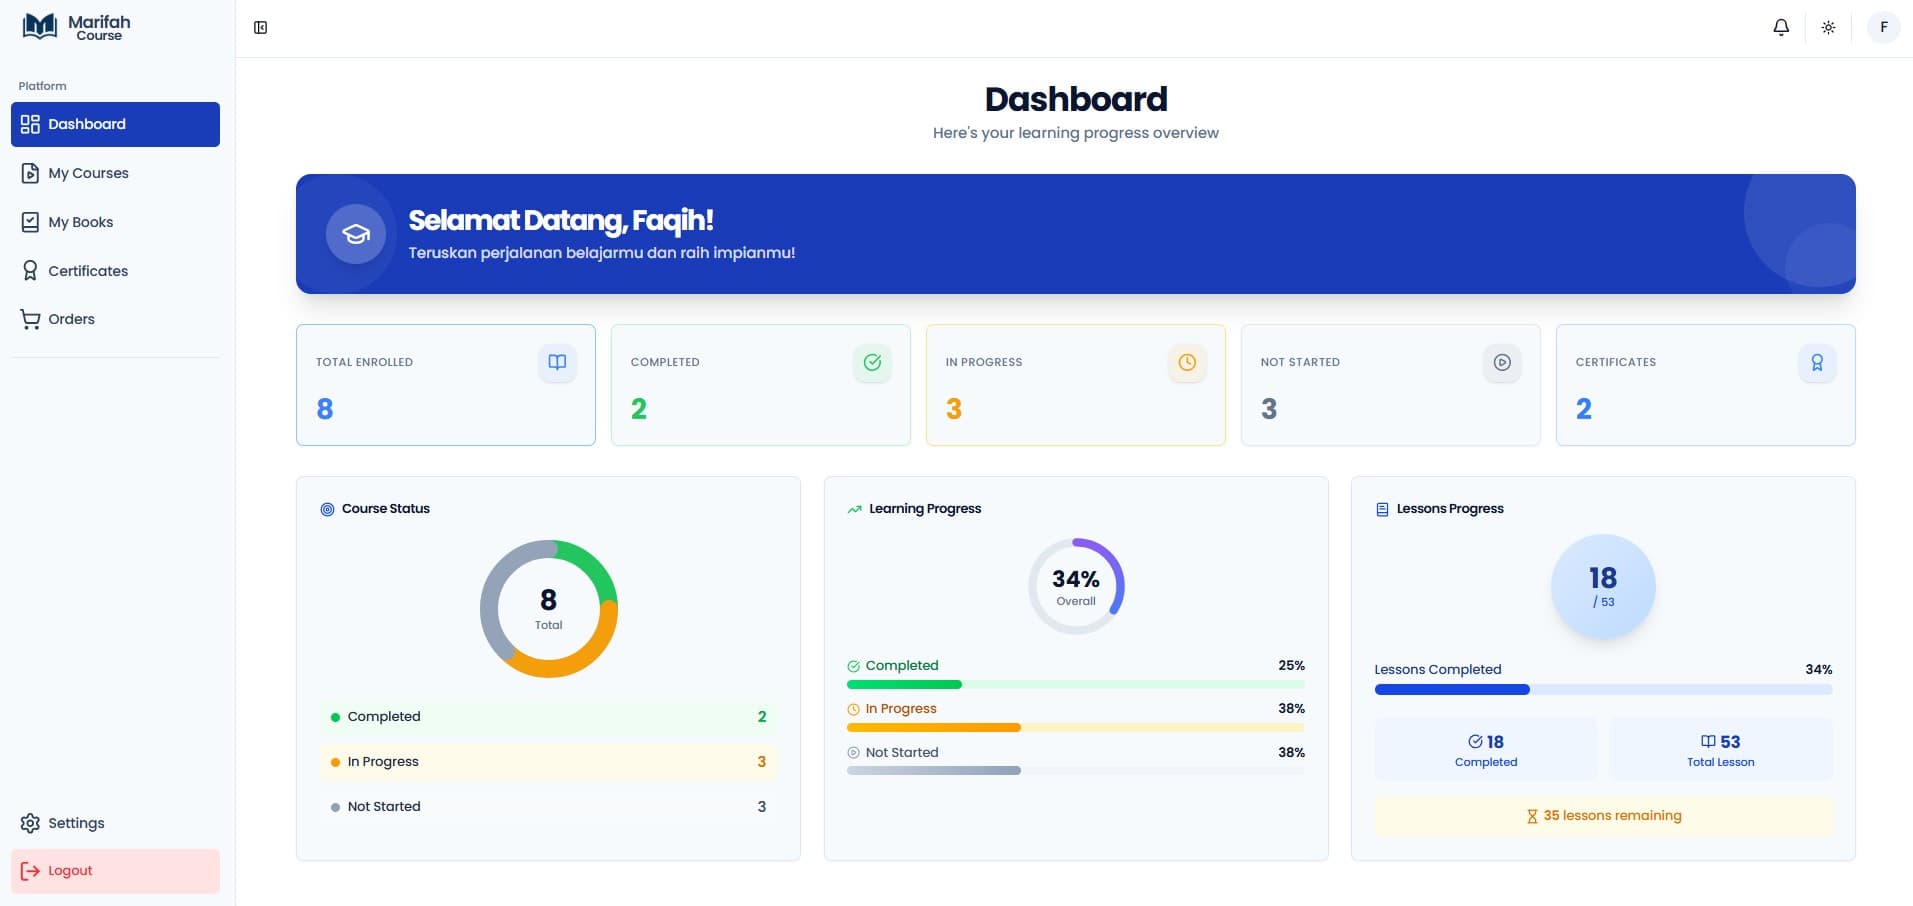The height and width of the screenshot is (906, 1913).
Task: Click the Learning Progress trend icon
Action: (854, 509)
